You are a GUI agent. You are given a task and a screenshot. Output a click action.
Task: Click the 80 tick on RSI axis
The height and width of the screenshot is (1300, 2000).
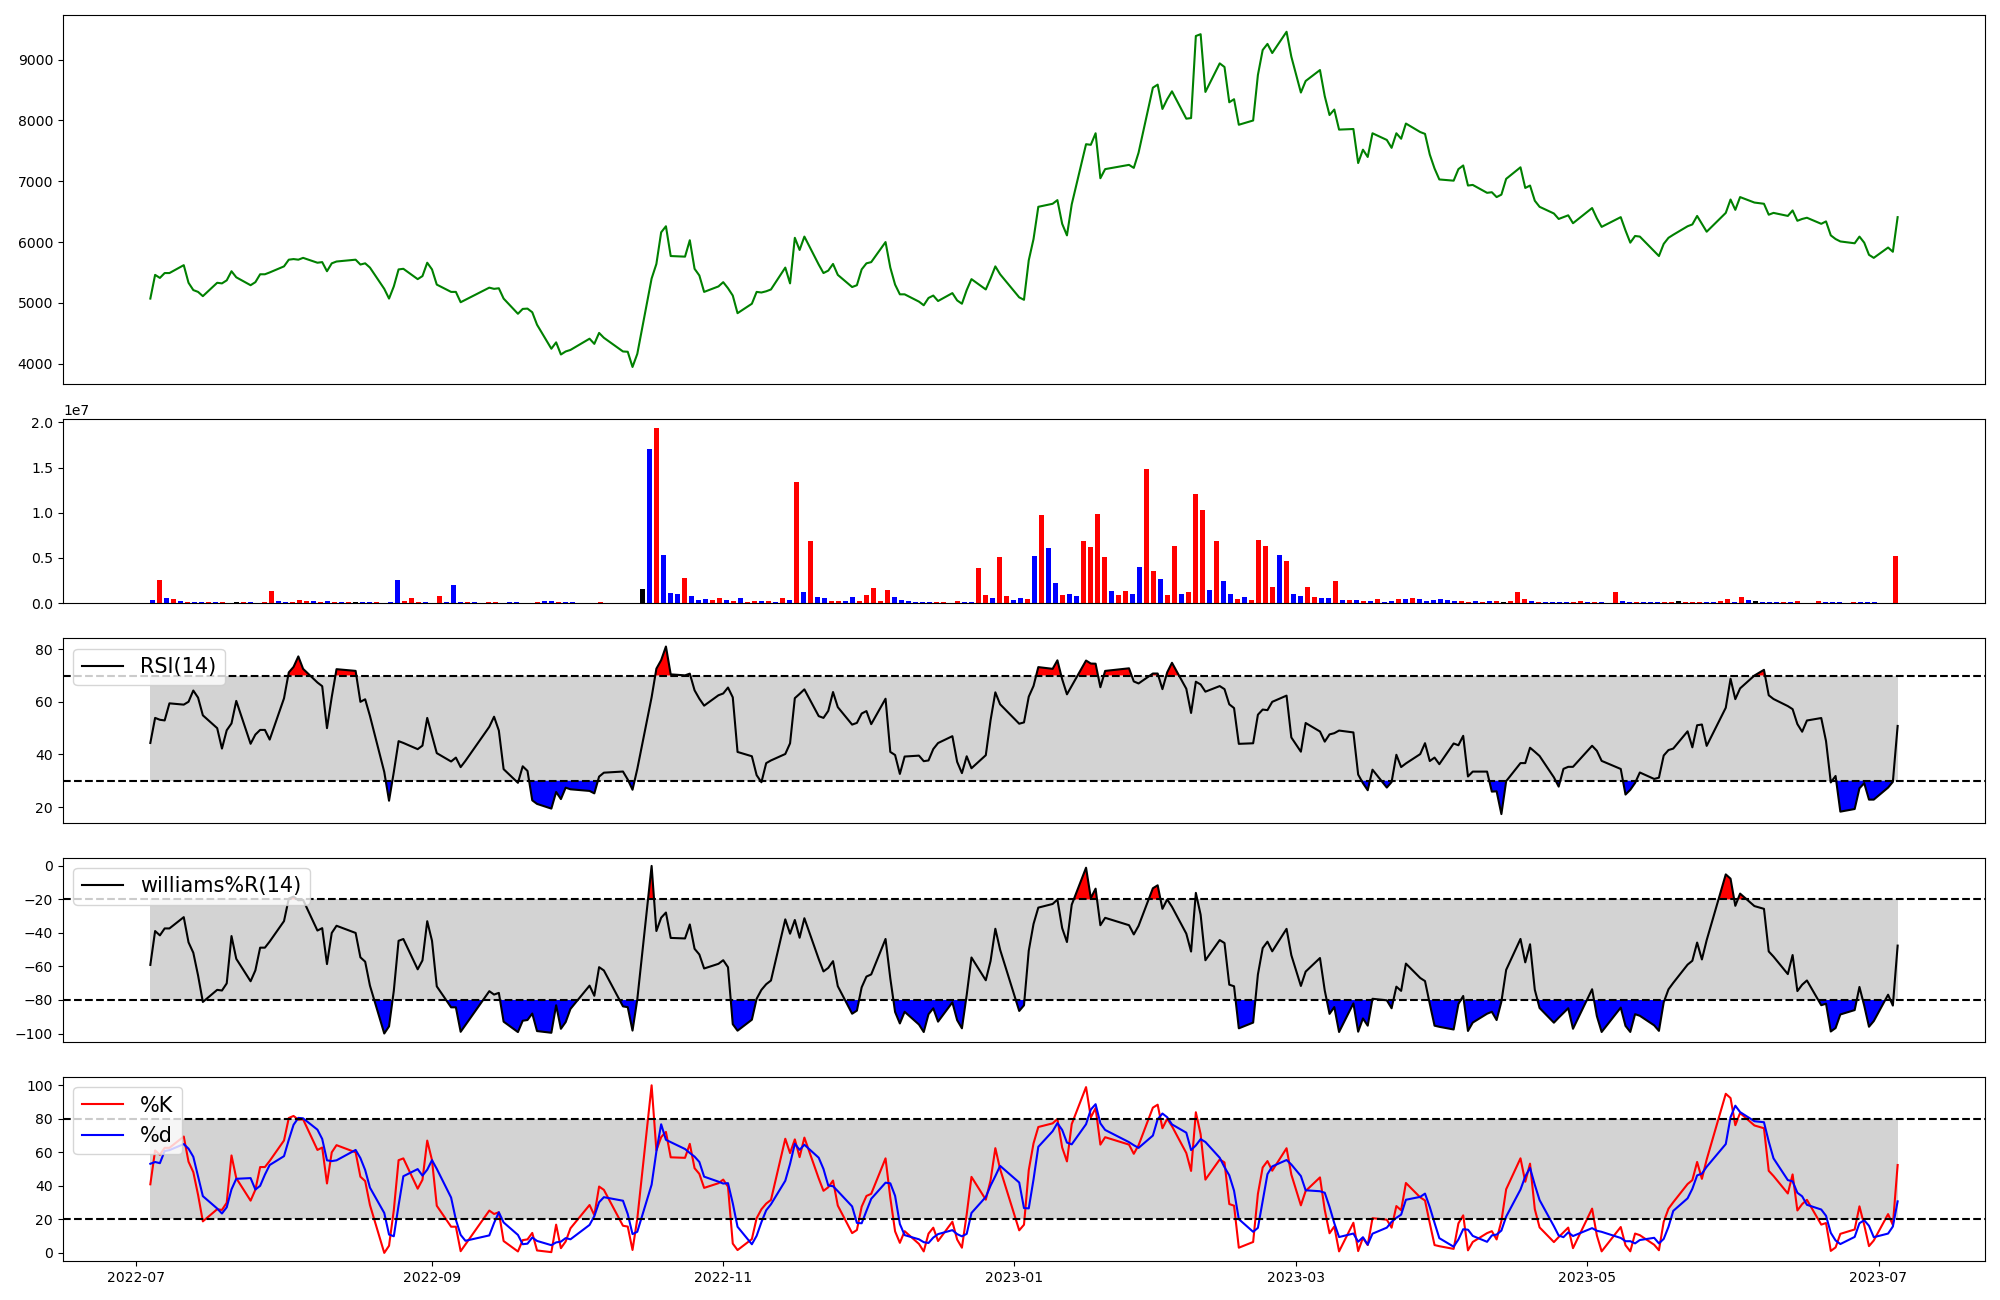(x=44, y=650)
